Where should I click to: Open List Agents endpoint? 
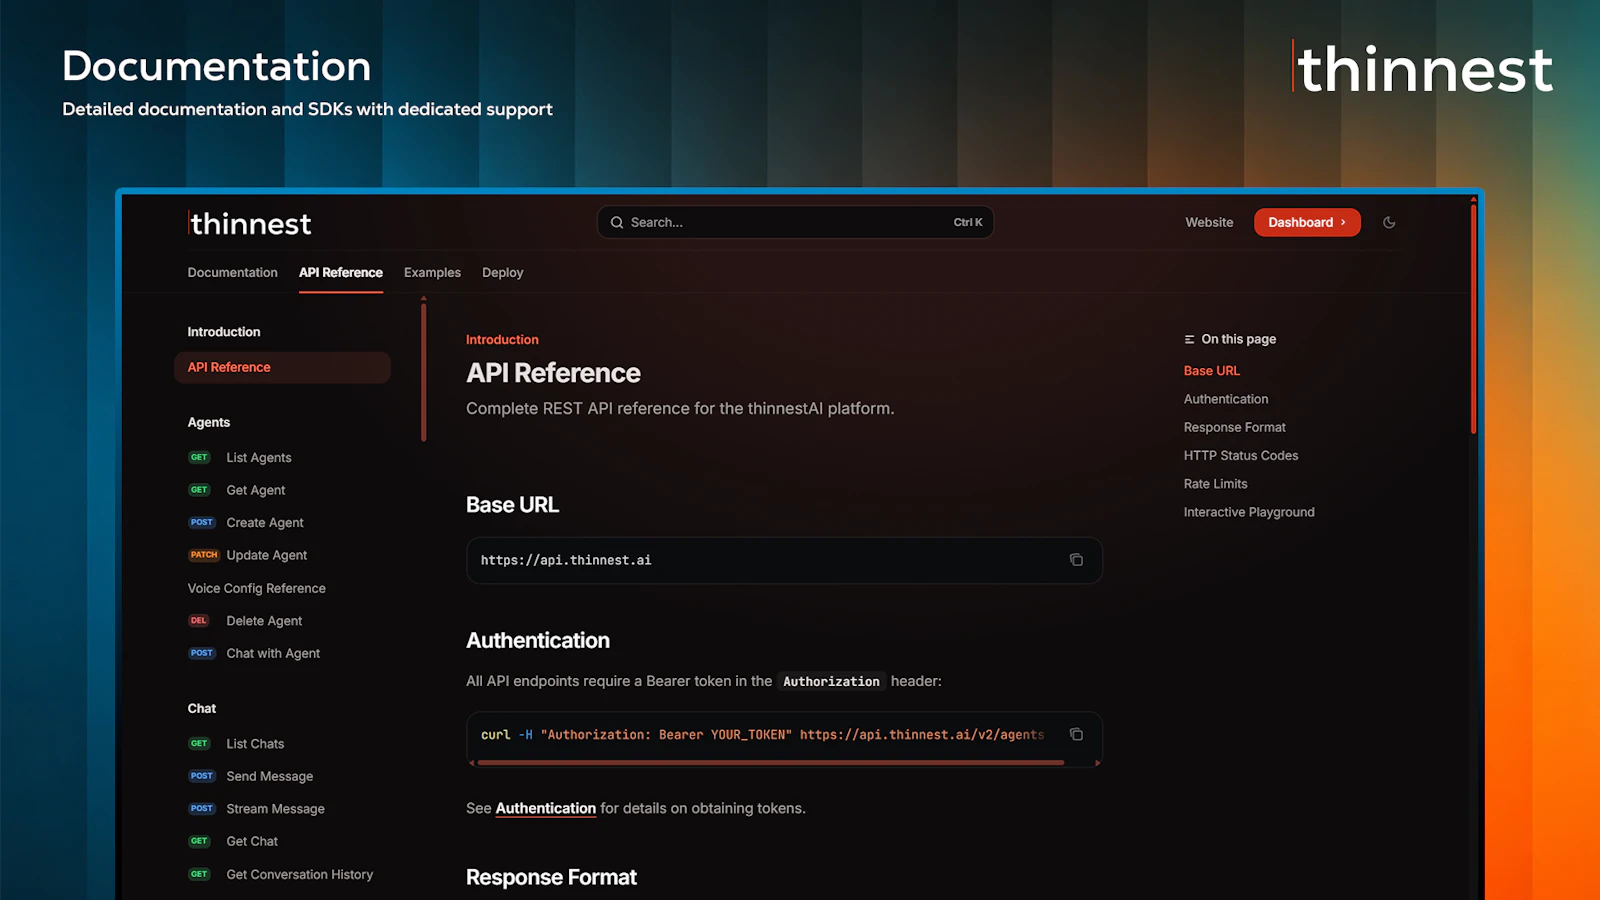[x=259, y=457]
